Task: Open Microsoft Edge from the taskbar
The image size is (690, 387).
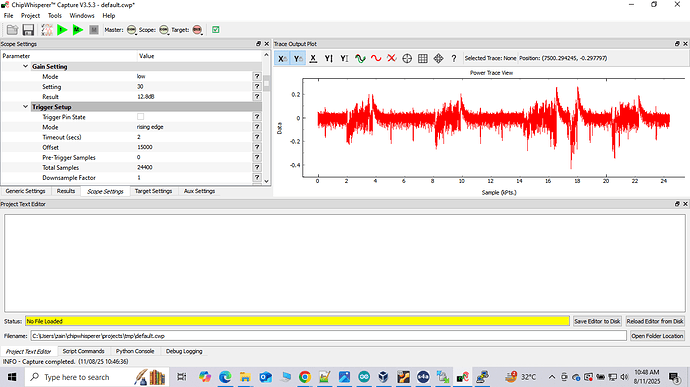Action: coord(225,377)
